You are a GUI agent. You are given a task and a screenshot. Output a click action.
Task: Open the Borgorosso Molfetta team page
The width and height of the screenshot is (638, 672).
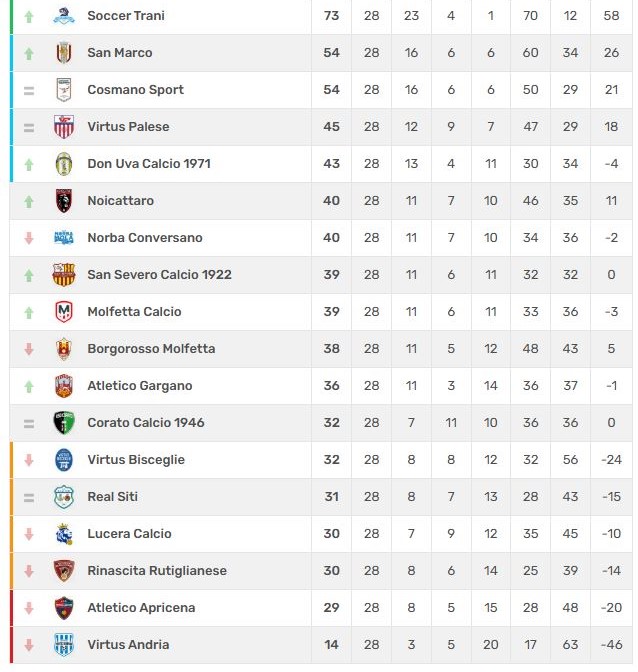(151, 349)
